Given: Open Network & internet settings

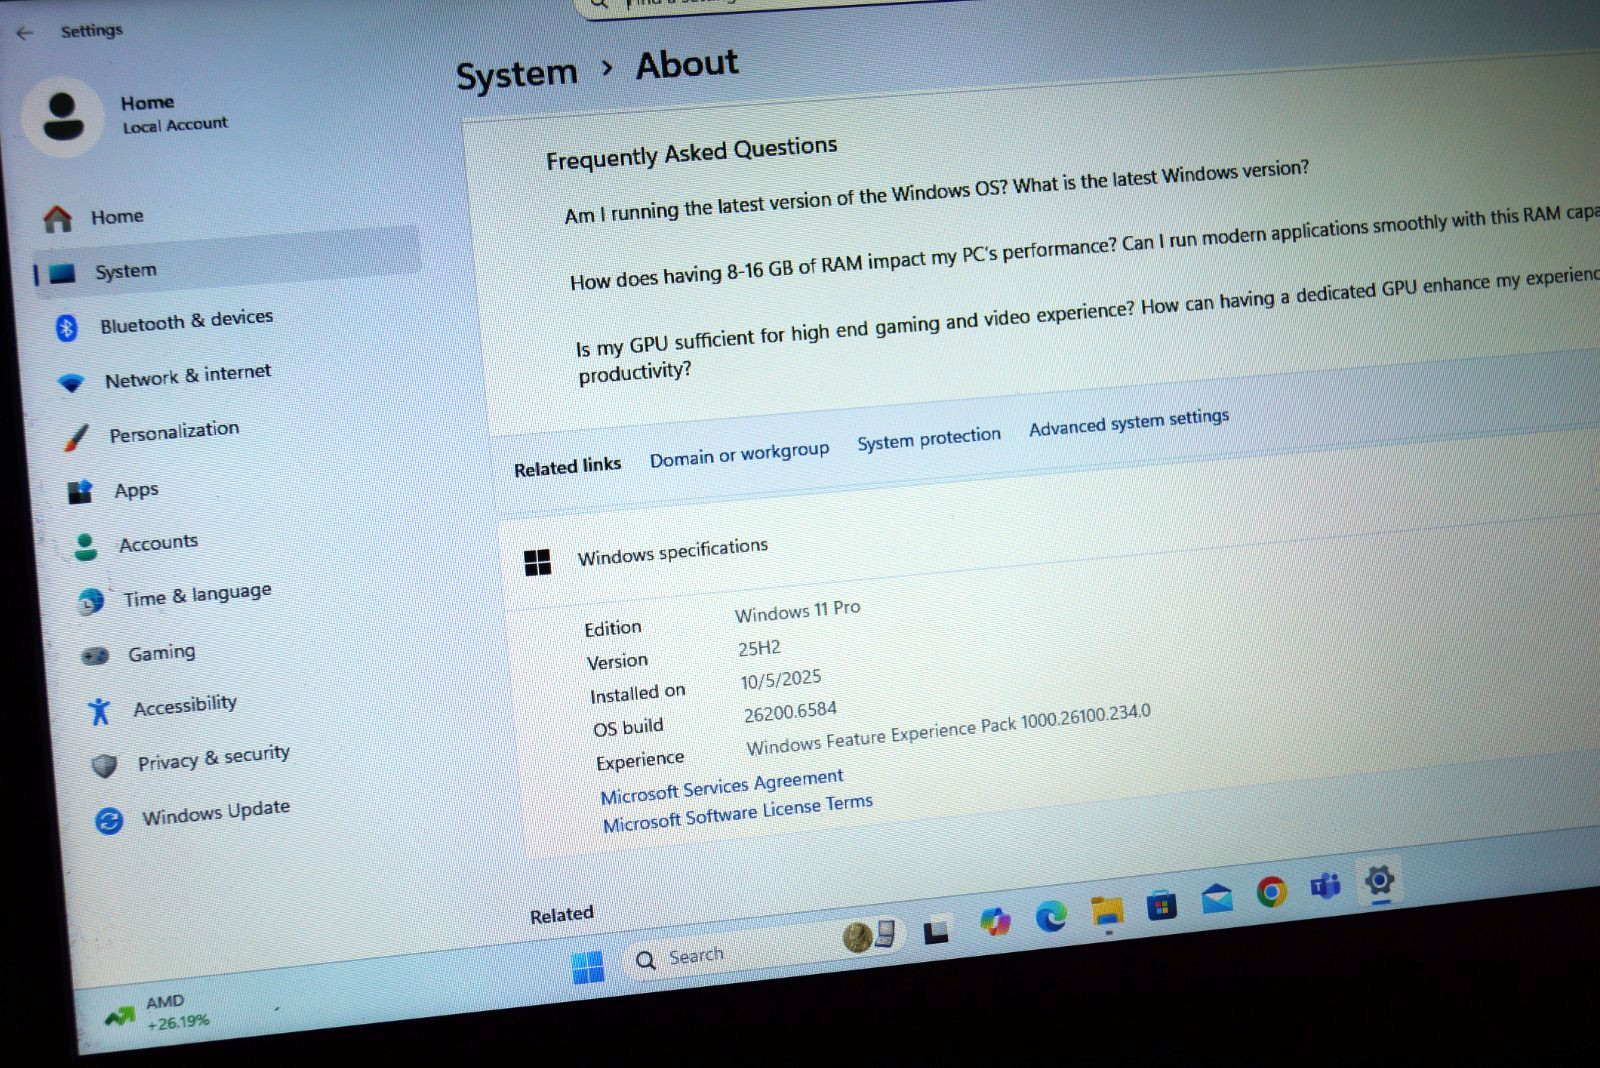Looking at the screenshot, I should [188, 377].
